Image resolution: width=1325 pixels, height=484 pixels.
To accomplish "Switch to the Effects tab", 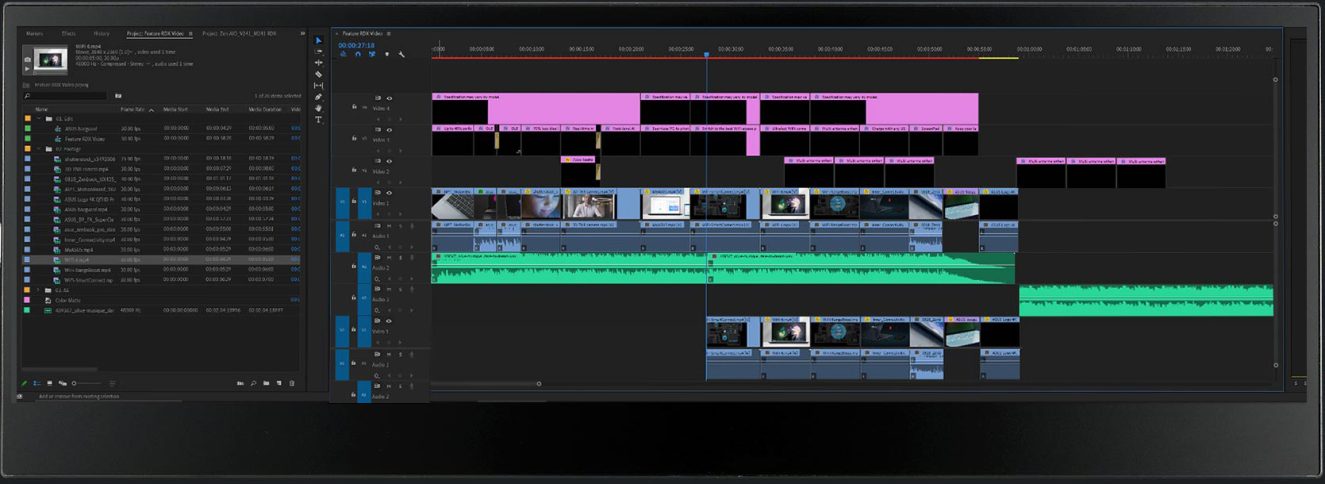I will (x=68, y=33).
